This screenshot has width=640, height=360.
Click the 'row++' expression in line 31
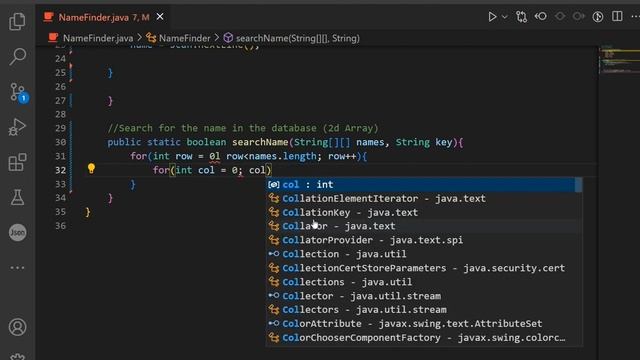click(342, 156)
